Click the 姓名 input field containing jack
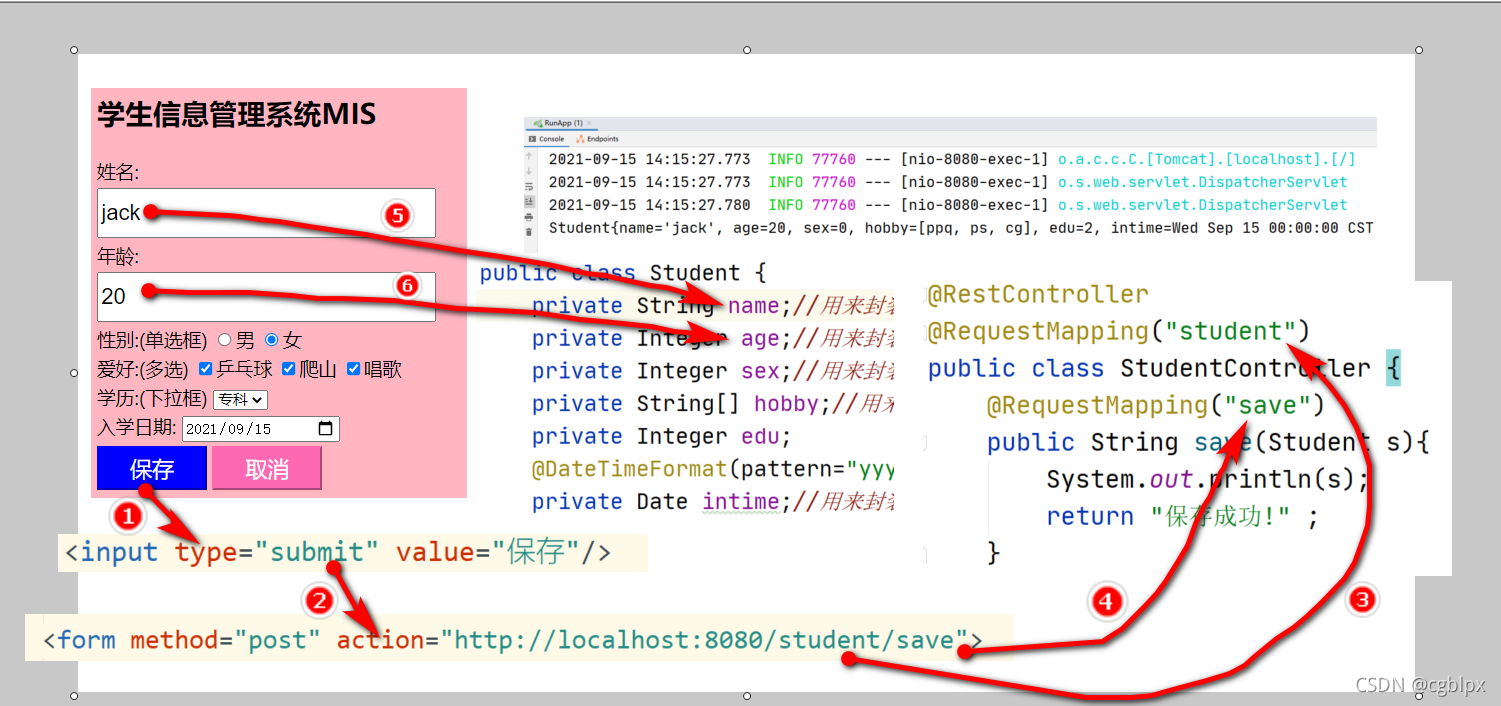1501x706 pixels. tap(266, 213)
